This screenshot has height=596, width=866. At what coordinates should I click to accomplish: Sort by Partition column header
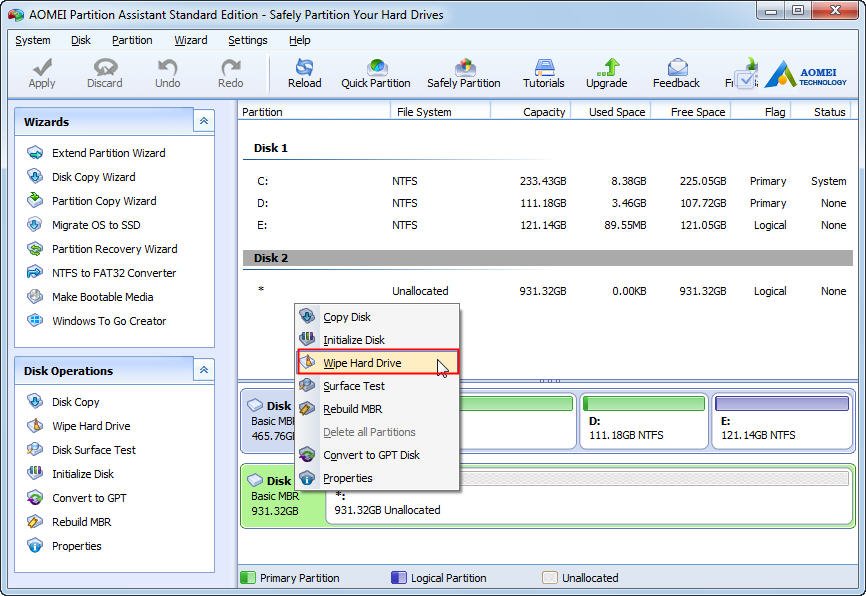314,112
